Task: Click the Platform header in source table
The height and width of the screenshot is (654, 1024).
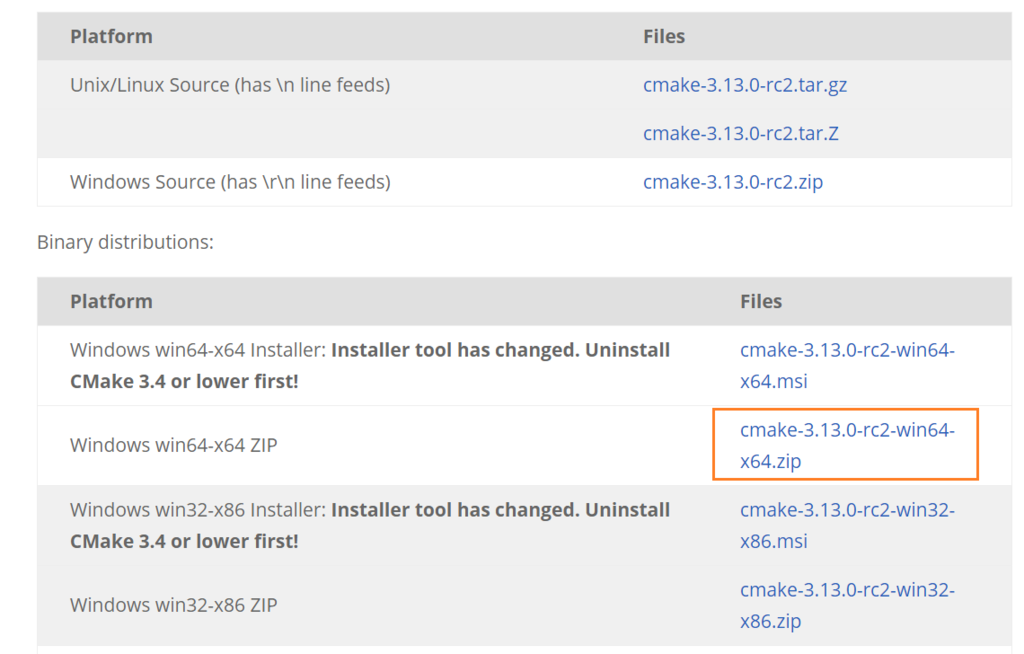Action: [111, 37]
